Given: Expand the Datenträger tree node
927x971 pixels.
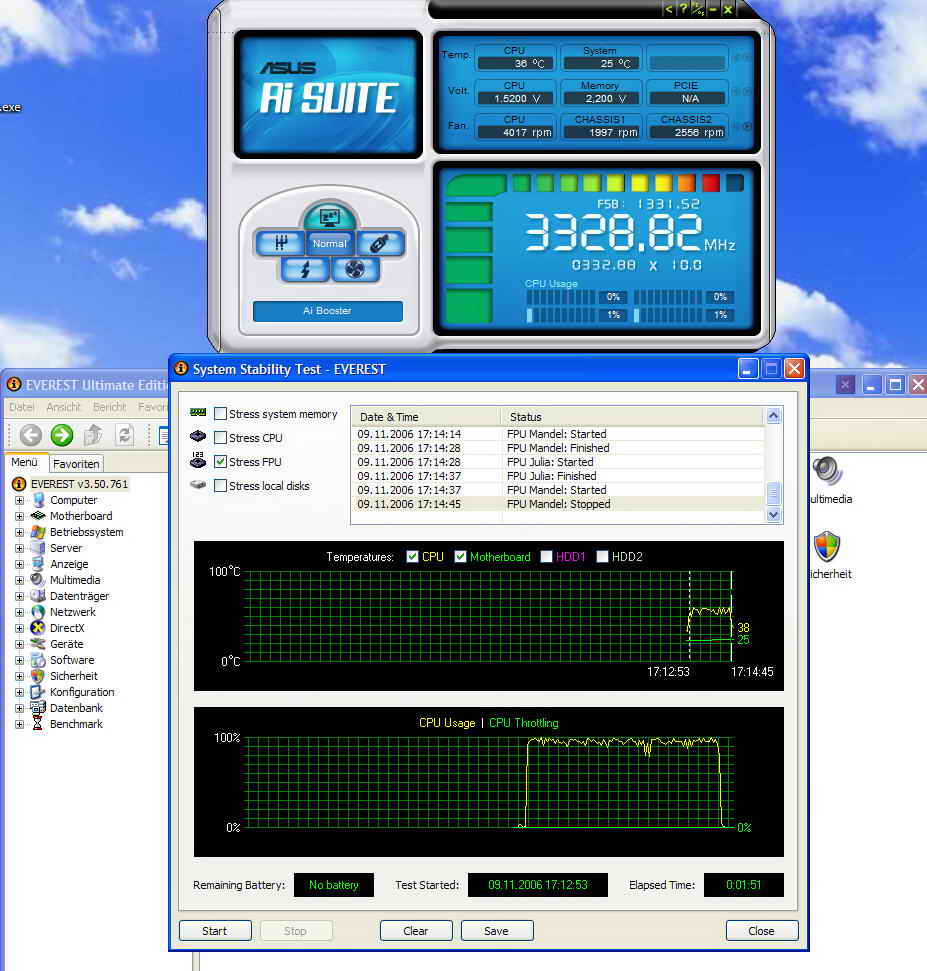Looking at the screenshot, I should coord(19,596).
